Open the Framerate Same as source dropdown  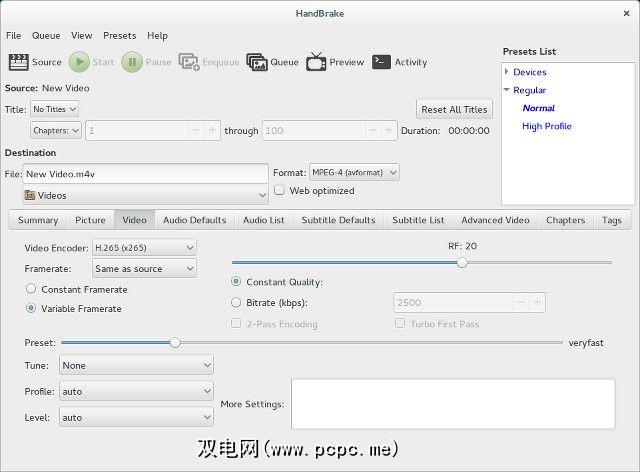point(144,268)
